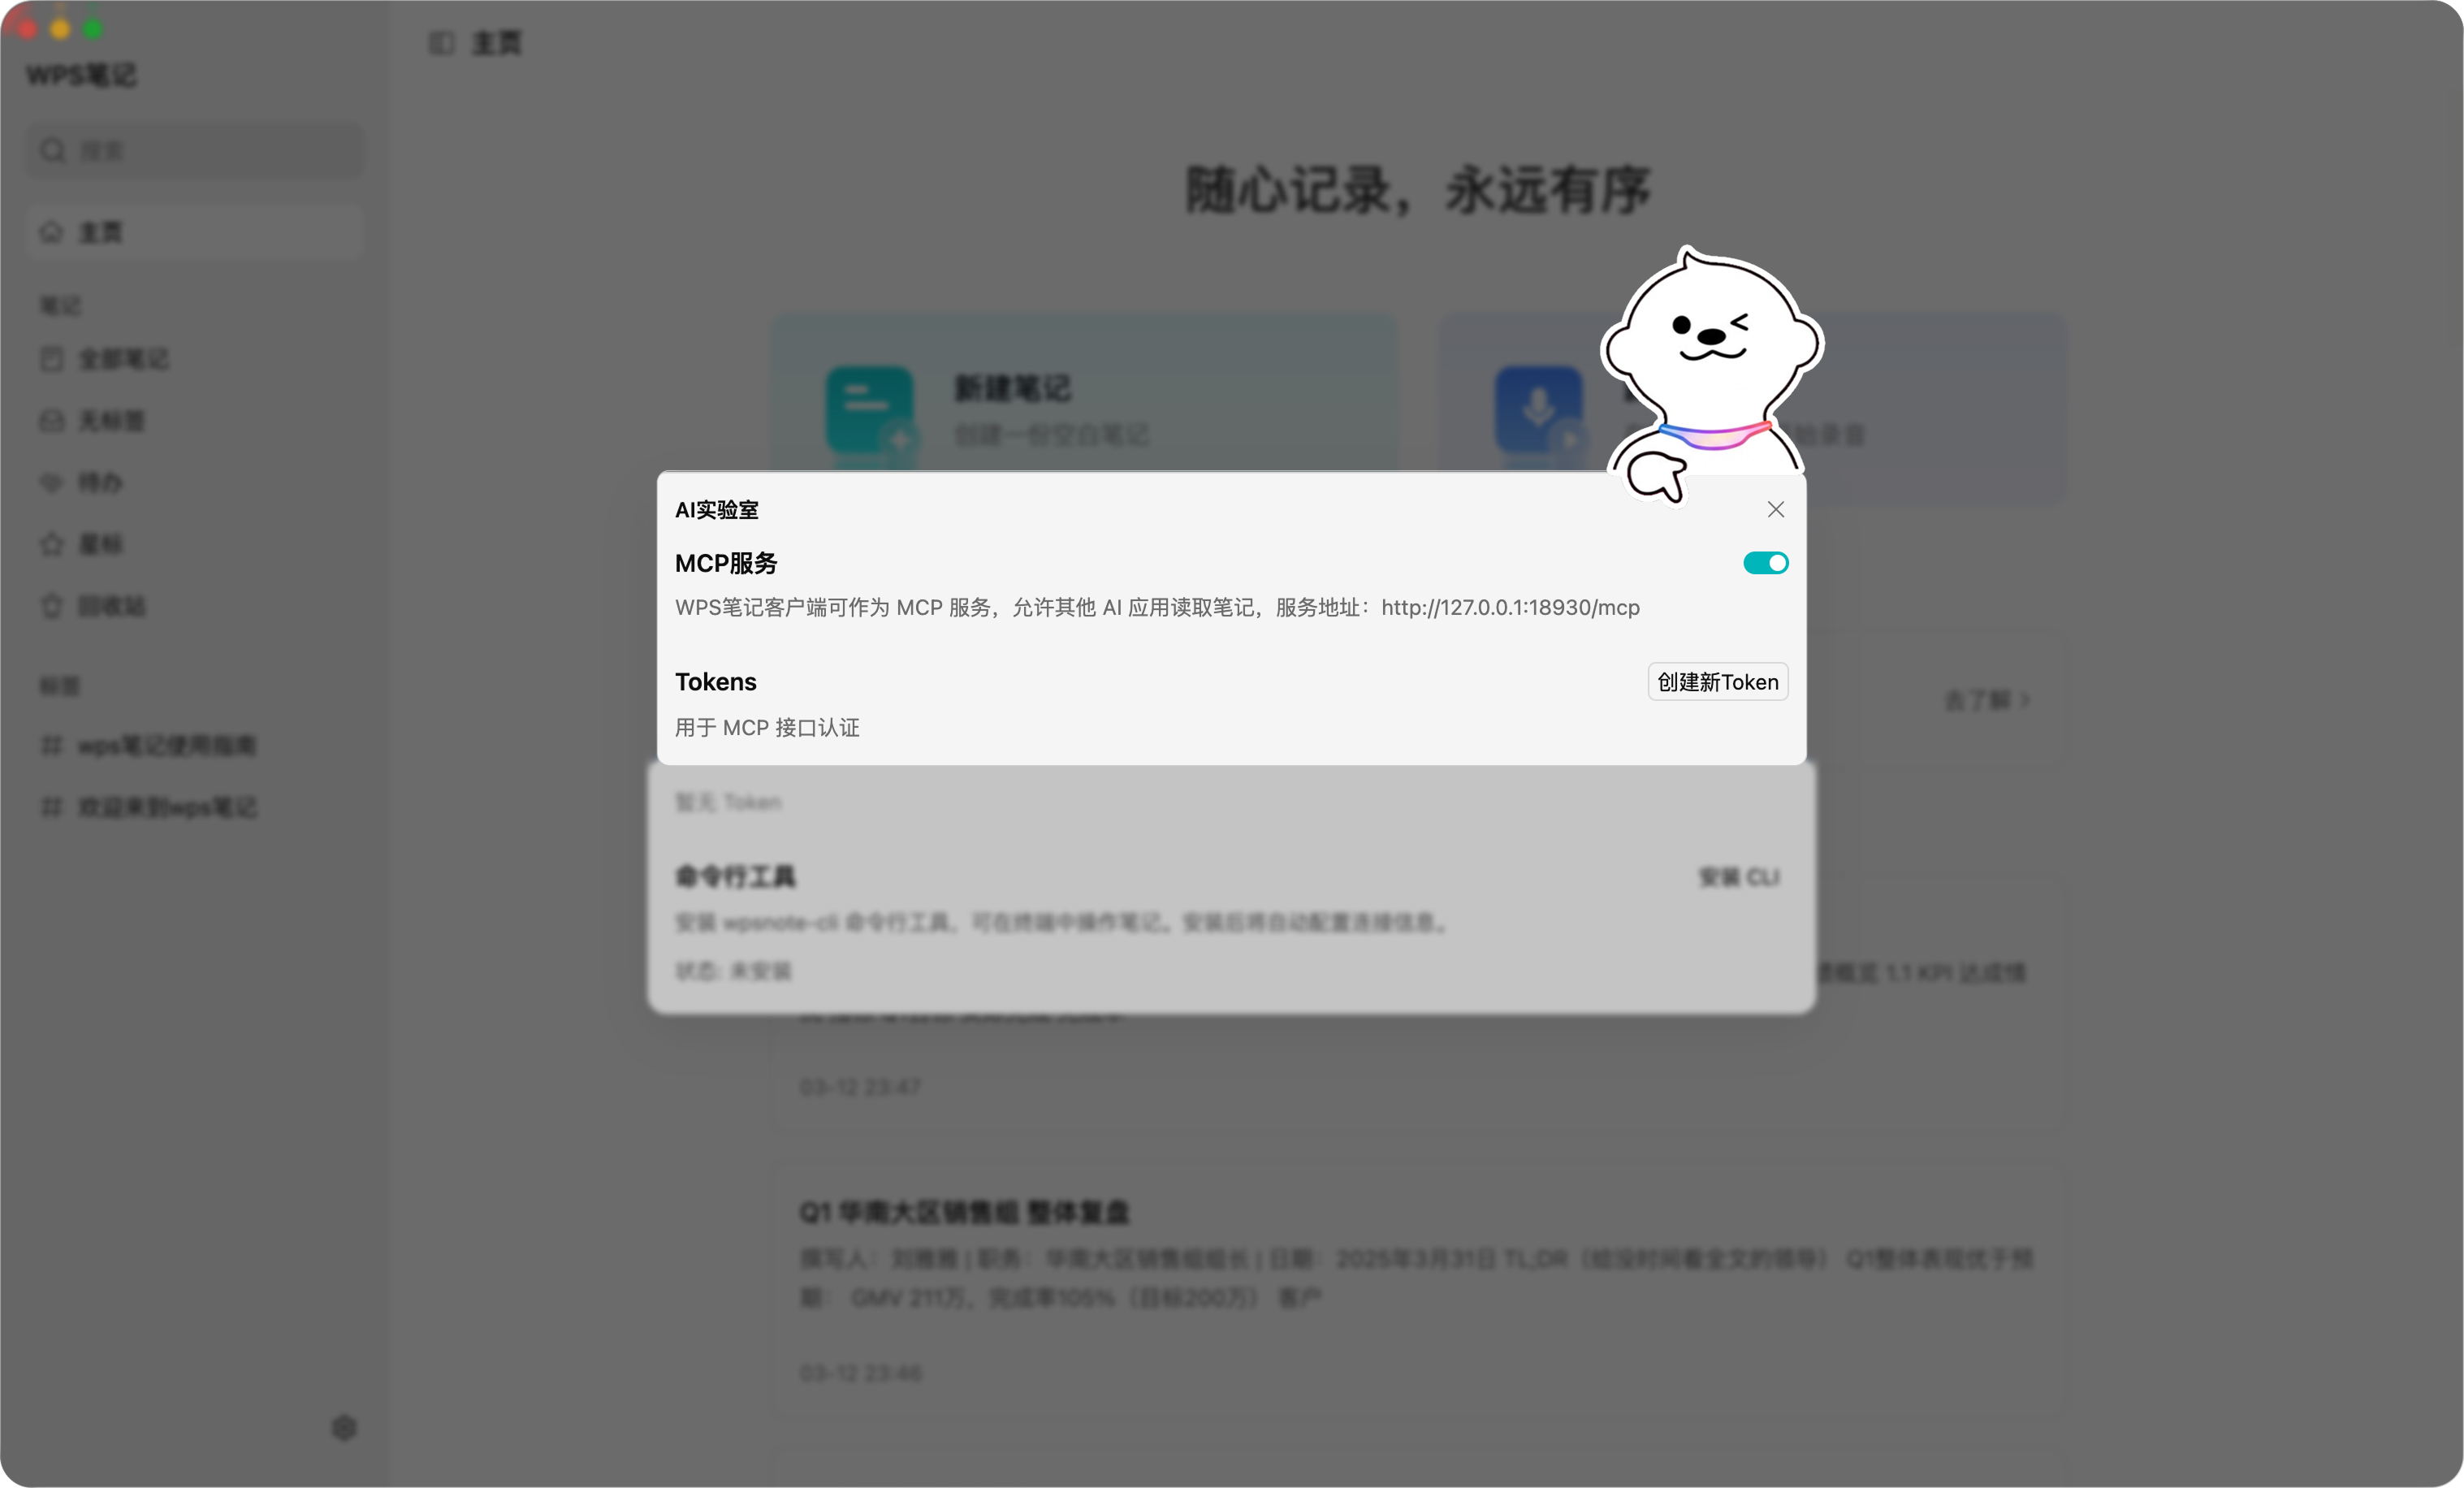Open the wps笔记使用指南 tag
Viewport: 2464px width, 1488px height.
166,745
